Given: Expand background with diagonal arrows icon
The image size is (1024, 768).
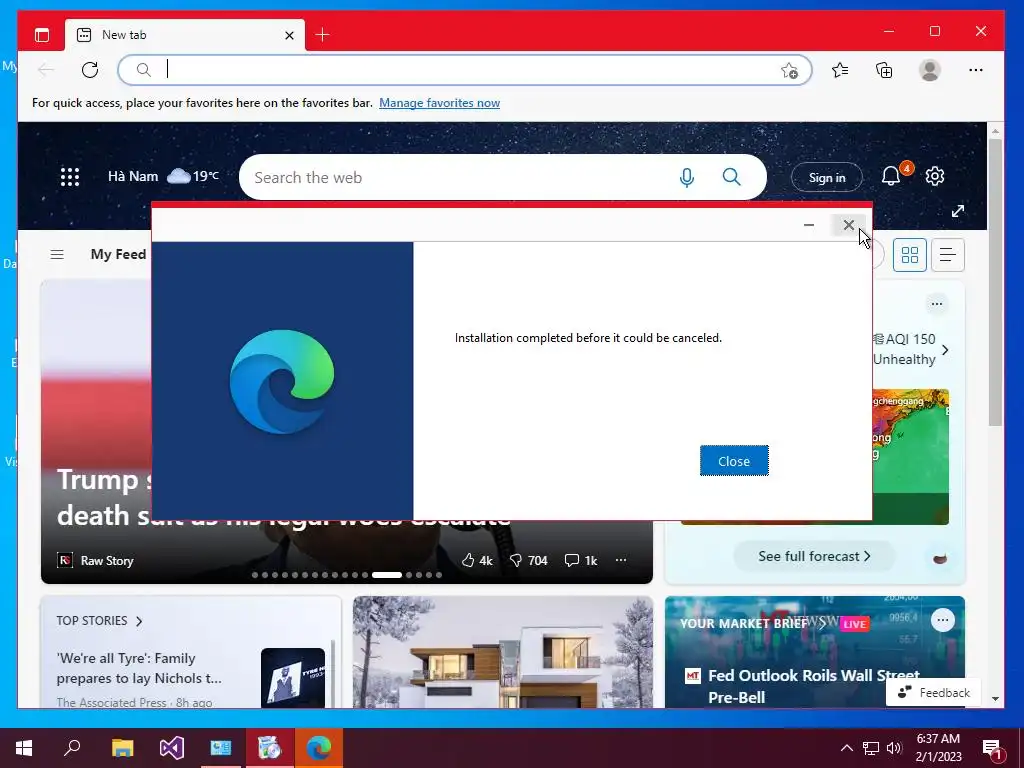Looking at the screenshot, I should pos(957,211).
